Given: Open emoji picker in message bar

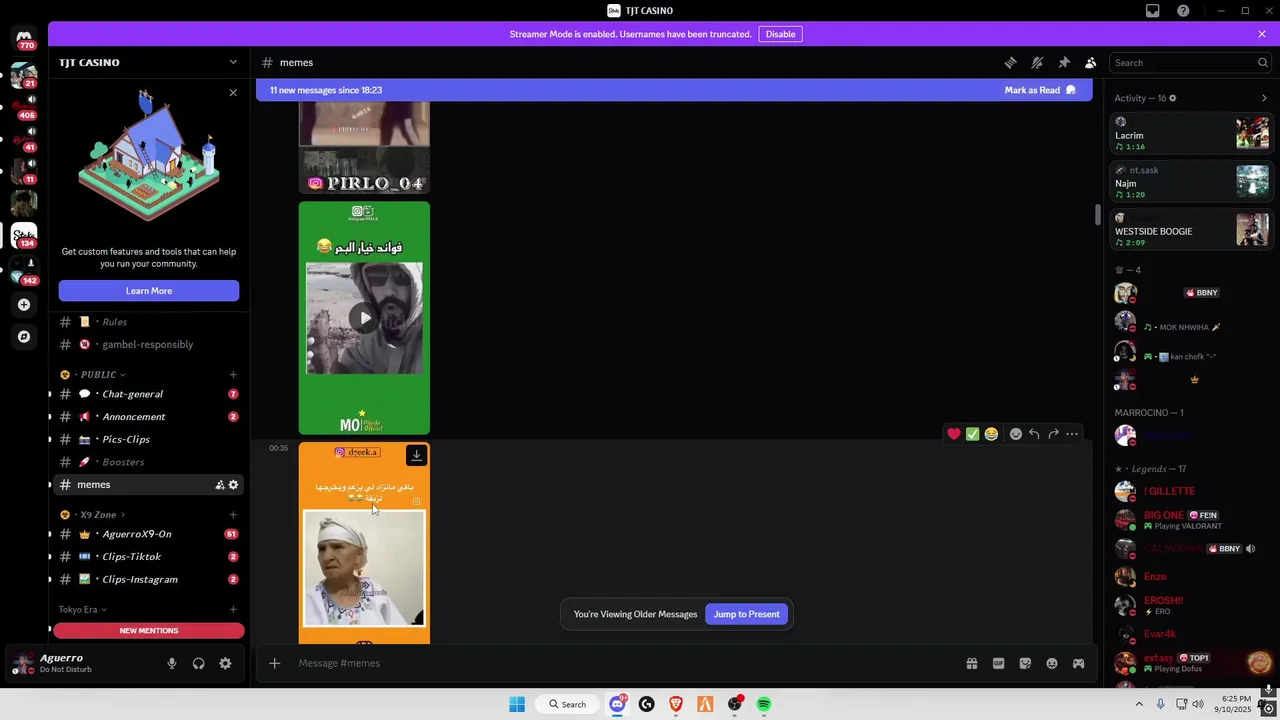Looking at the screenshot, I should click(1052, 663).
